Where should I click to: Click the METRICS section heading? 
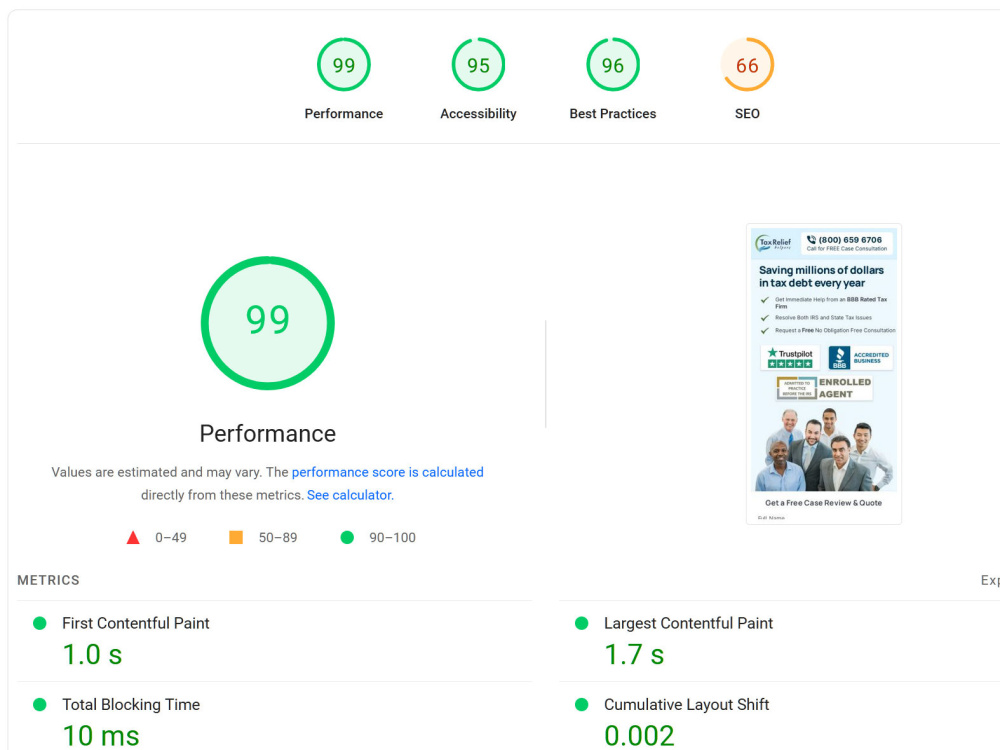click(x=48, y=580)
